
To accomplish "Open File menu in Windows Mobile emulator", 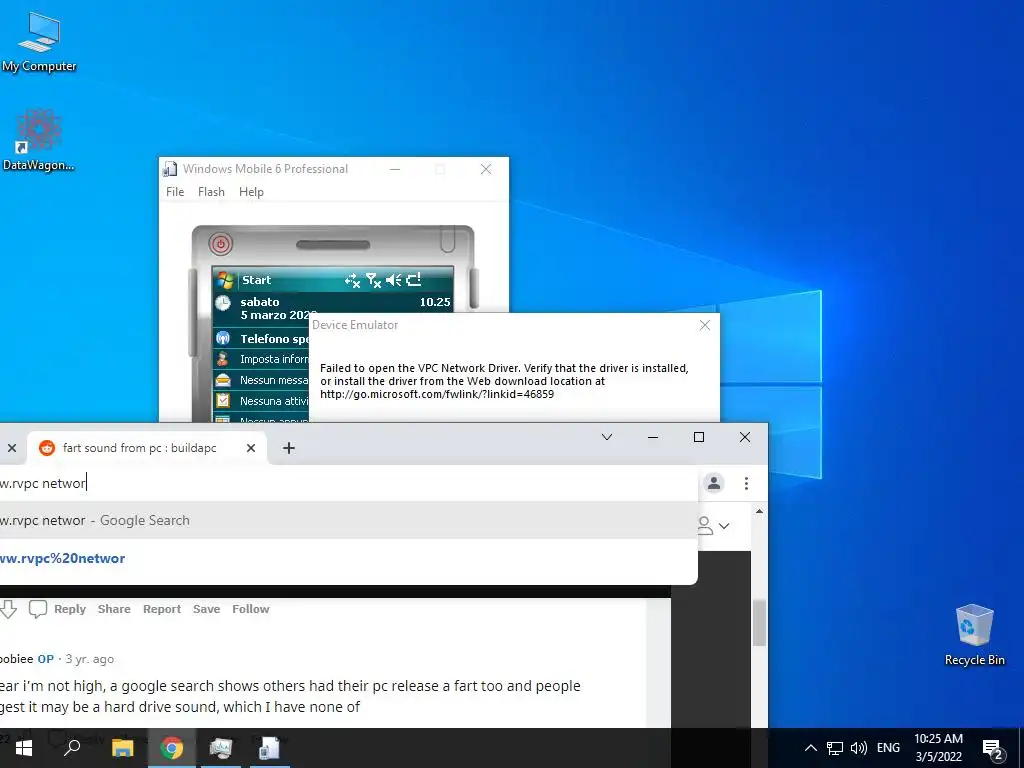I will coord(175,192).
